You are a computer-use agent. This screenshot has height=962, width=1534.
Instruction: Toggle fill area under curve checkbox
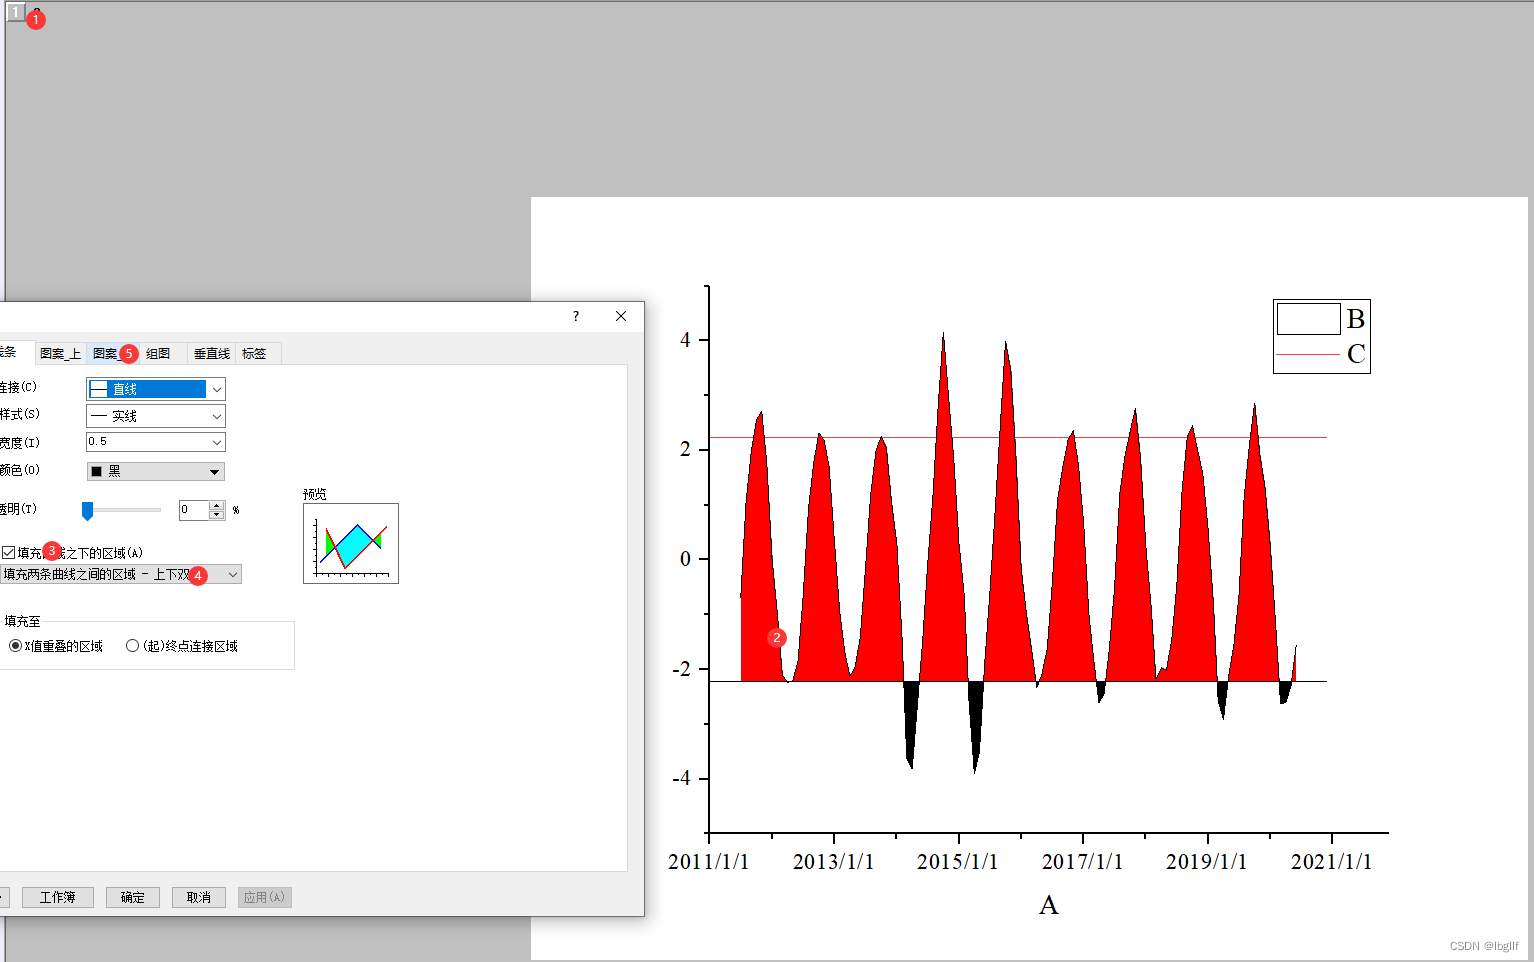pos(8,552)
